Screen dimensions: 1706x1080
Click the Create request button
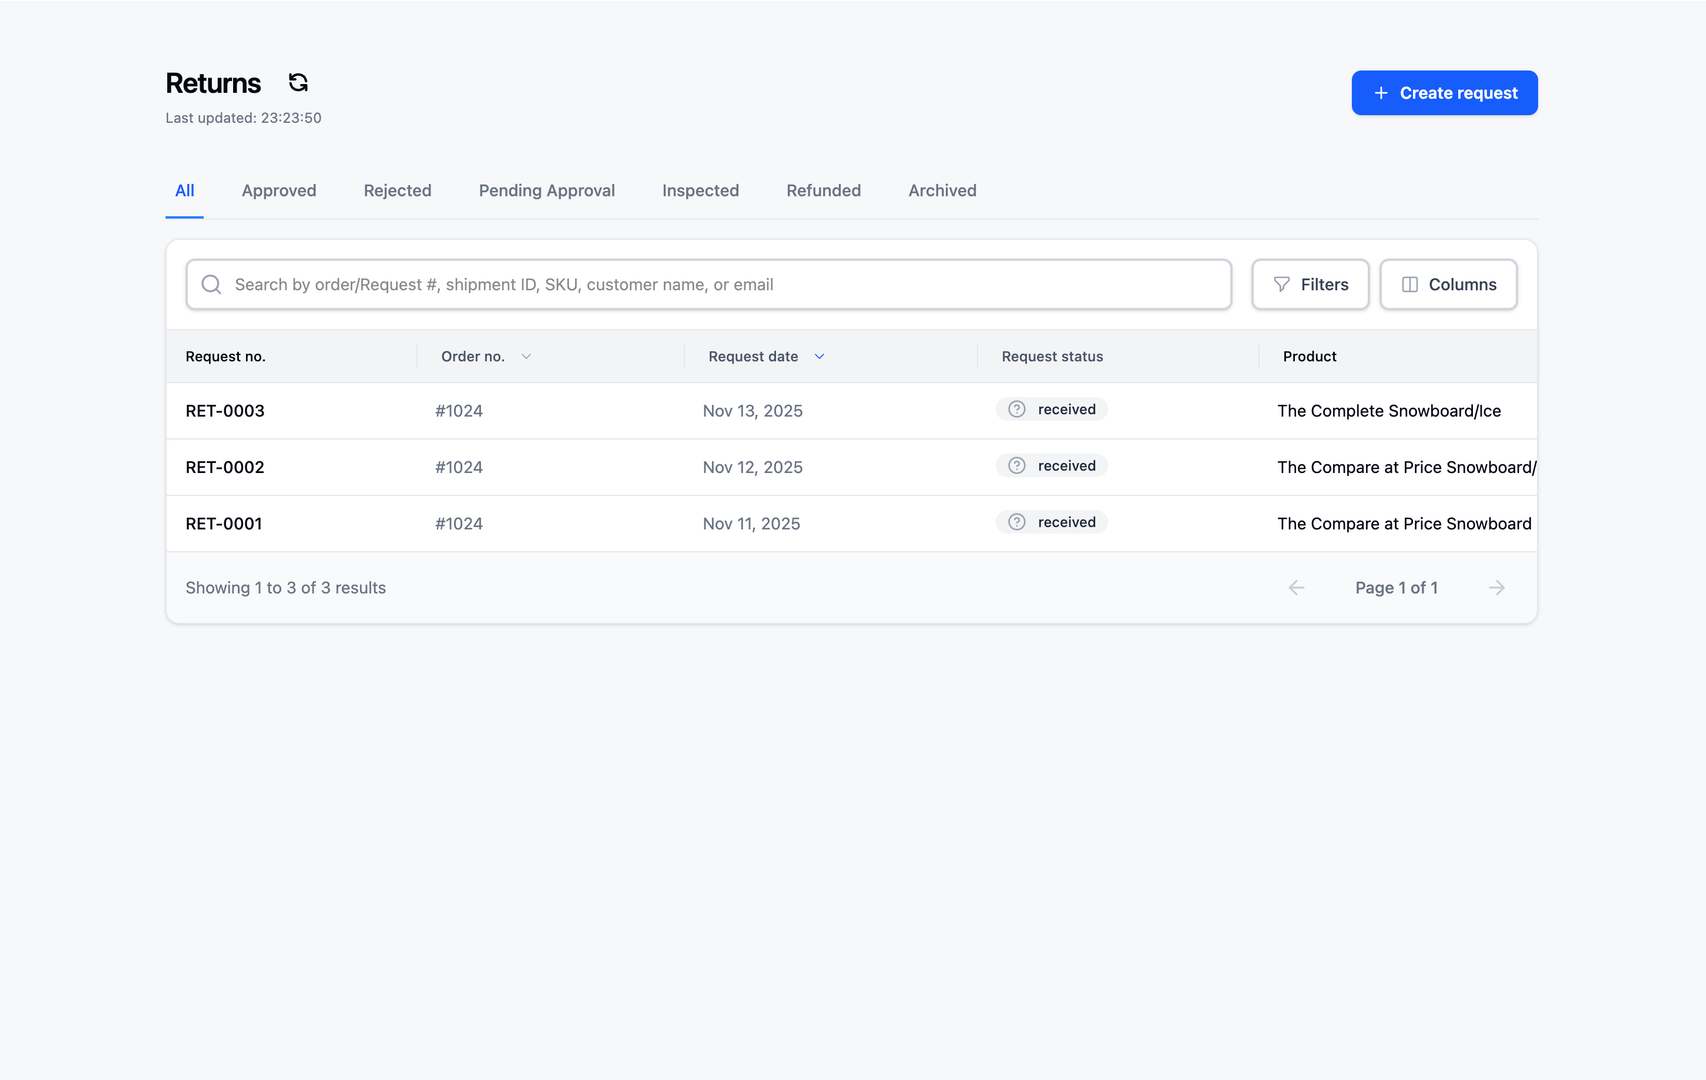1444,92
